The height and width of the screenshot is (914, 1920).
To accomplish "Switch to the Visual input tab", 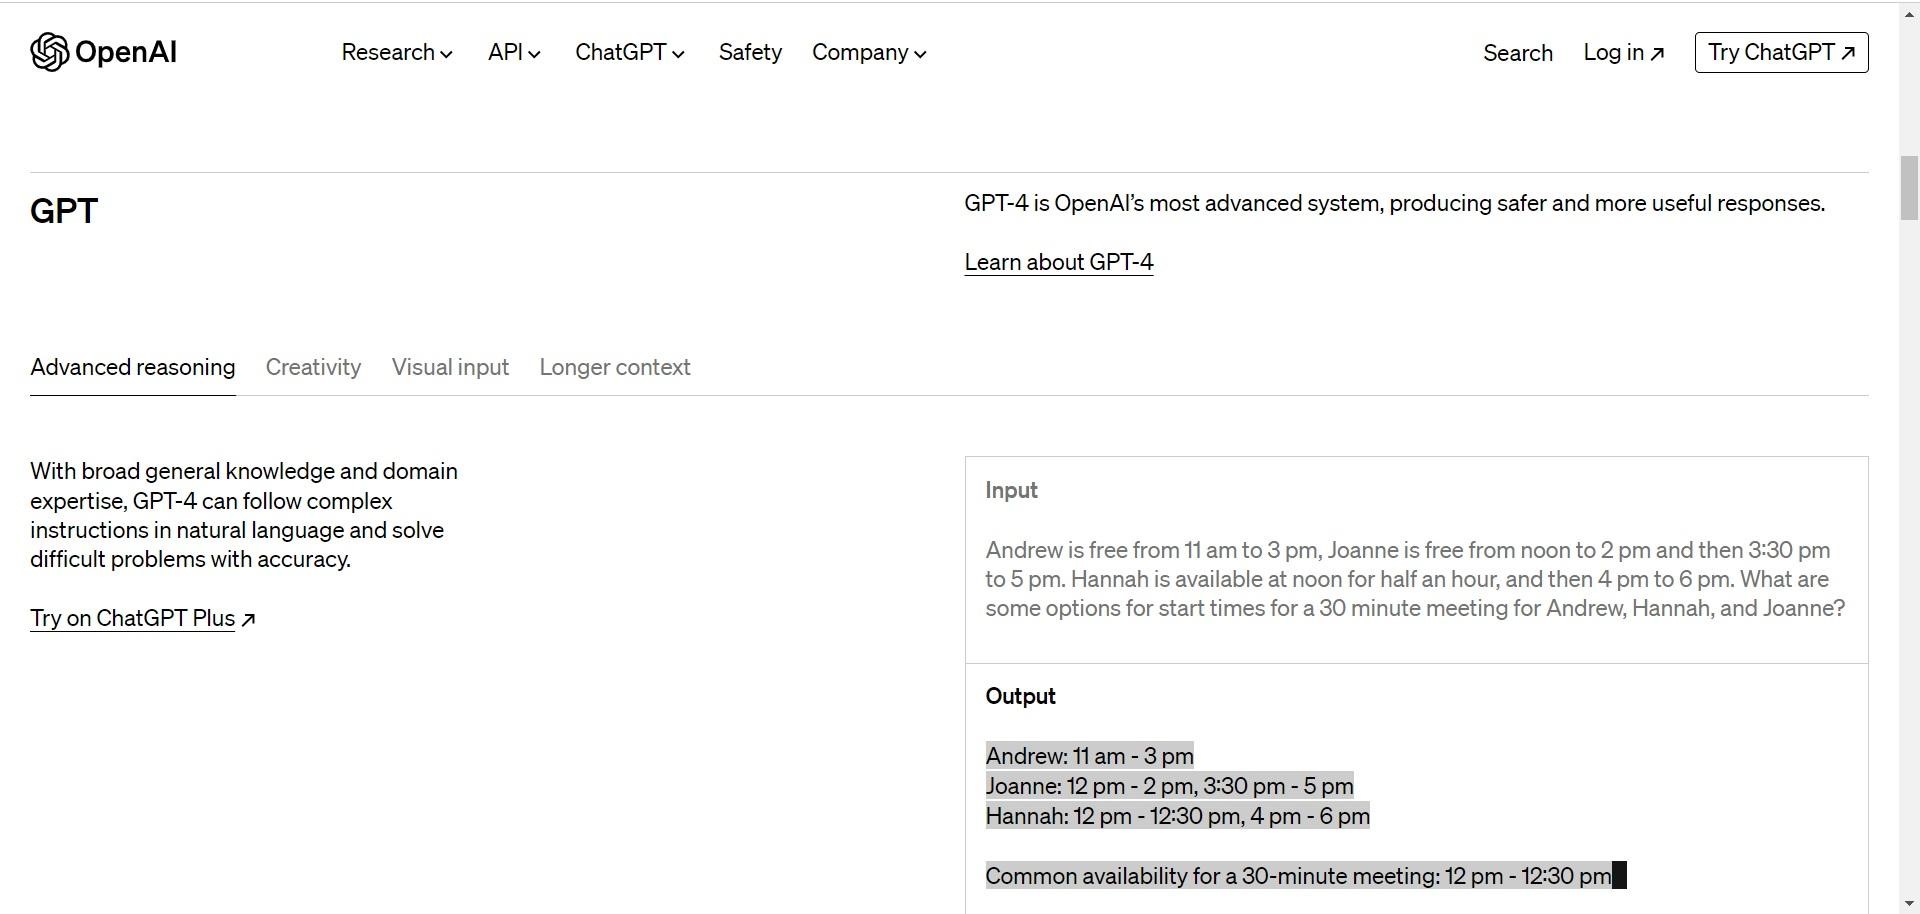I will [450, 367].
